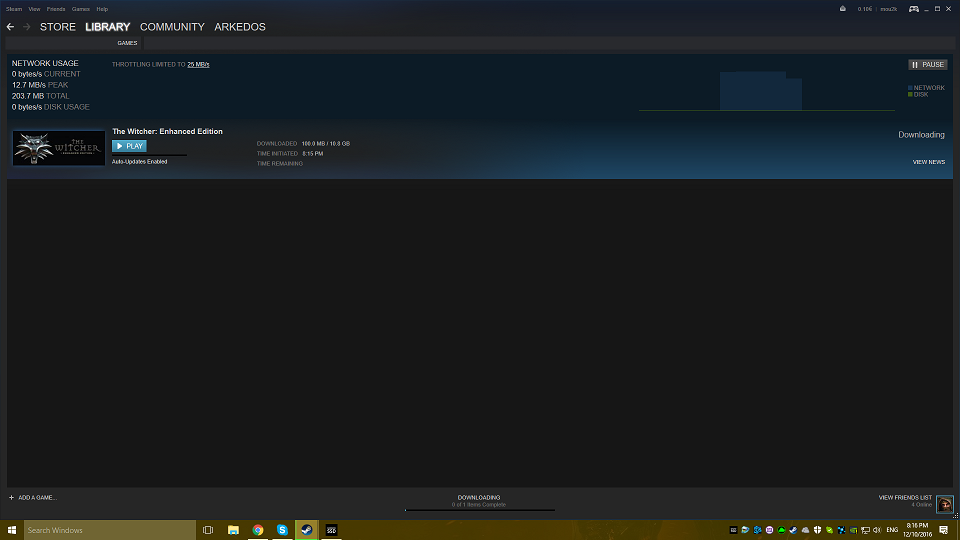
Task: Open Big Picture mode controller icon
Action: coord(913,9)
